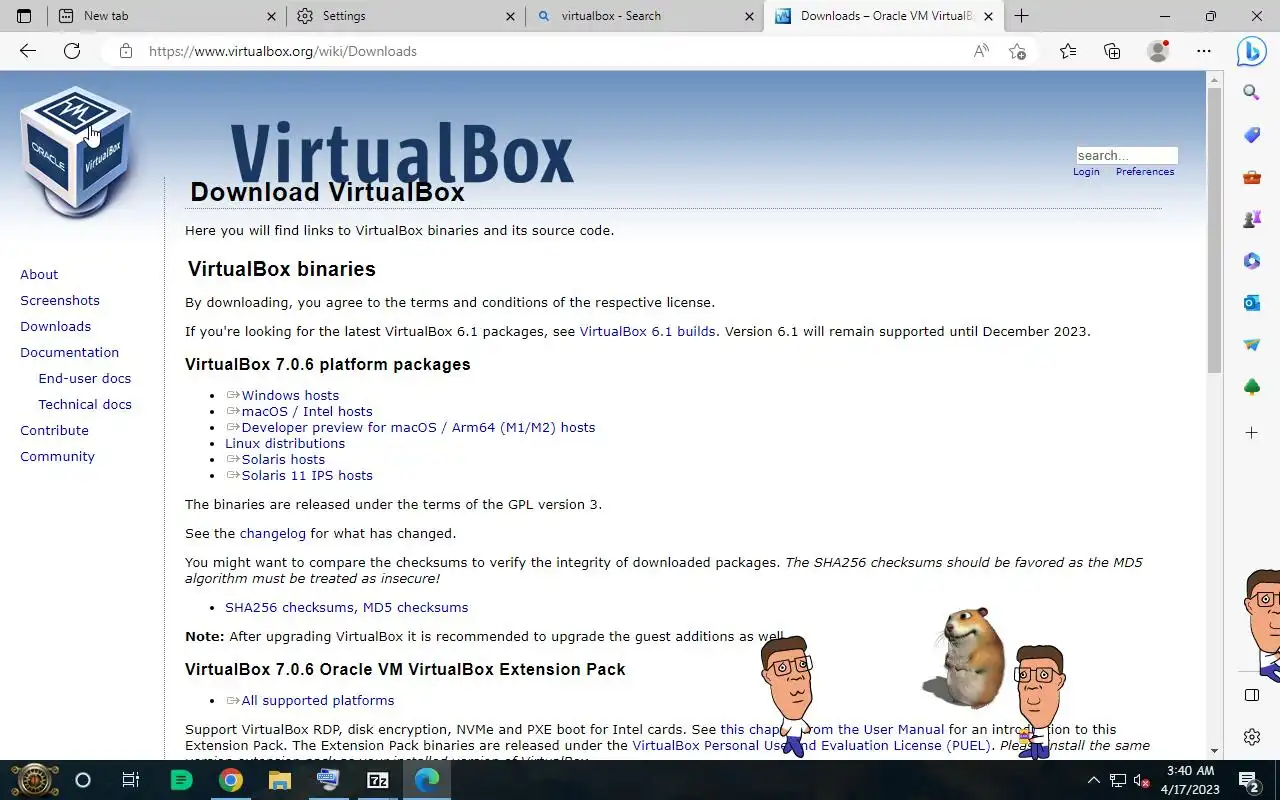Open Task View on the taskbar
Screen dimensions: 1280x800
coord(131,780)
